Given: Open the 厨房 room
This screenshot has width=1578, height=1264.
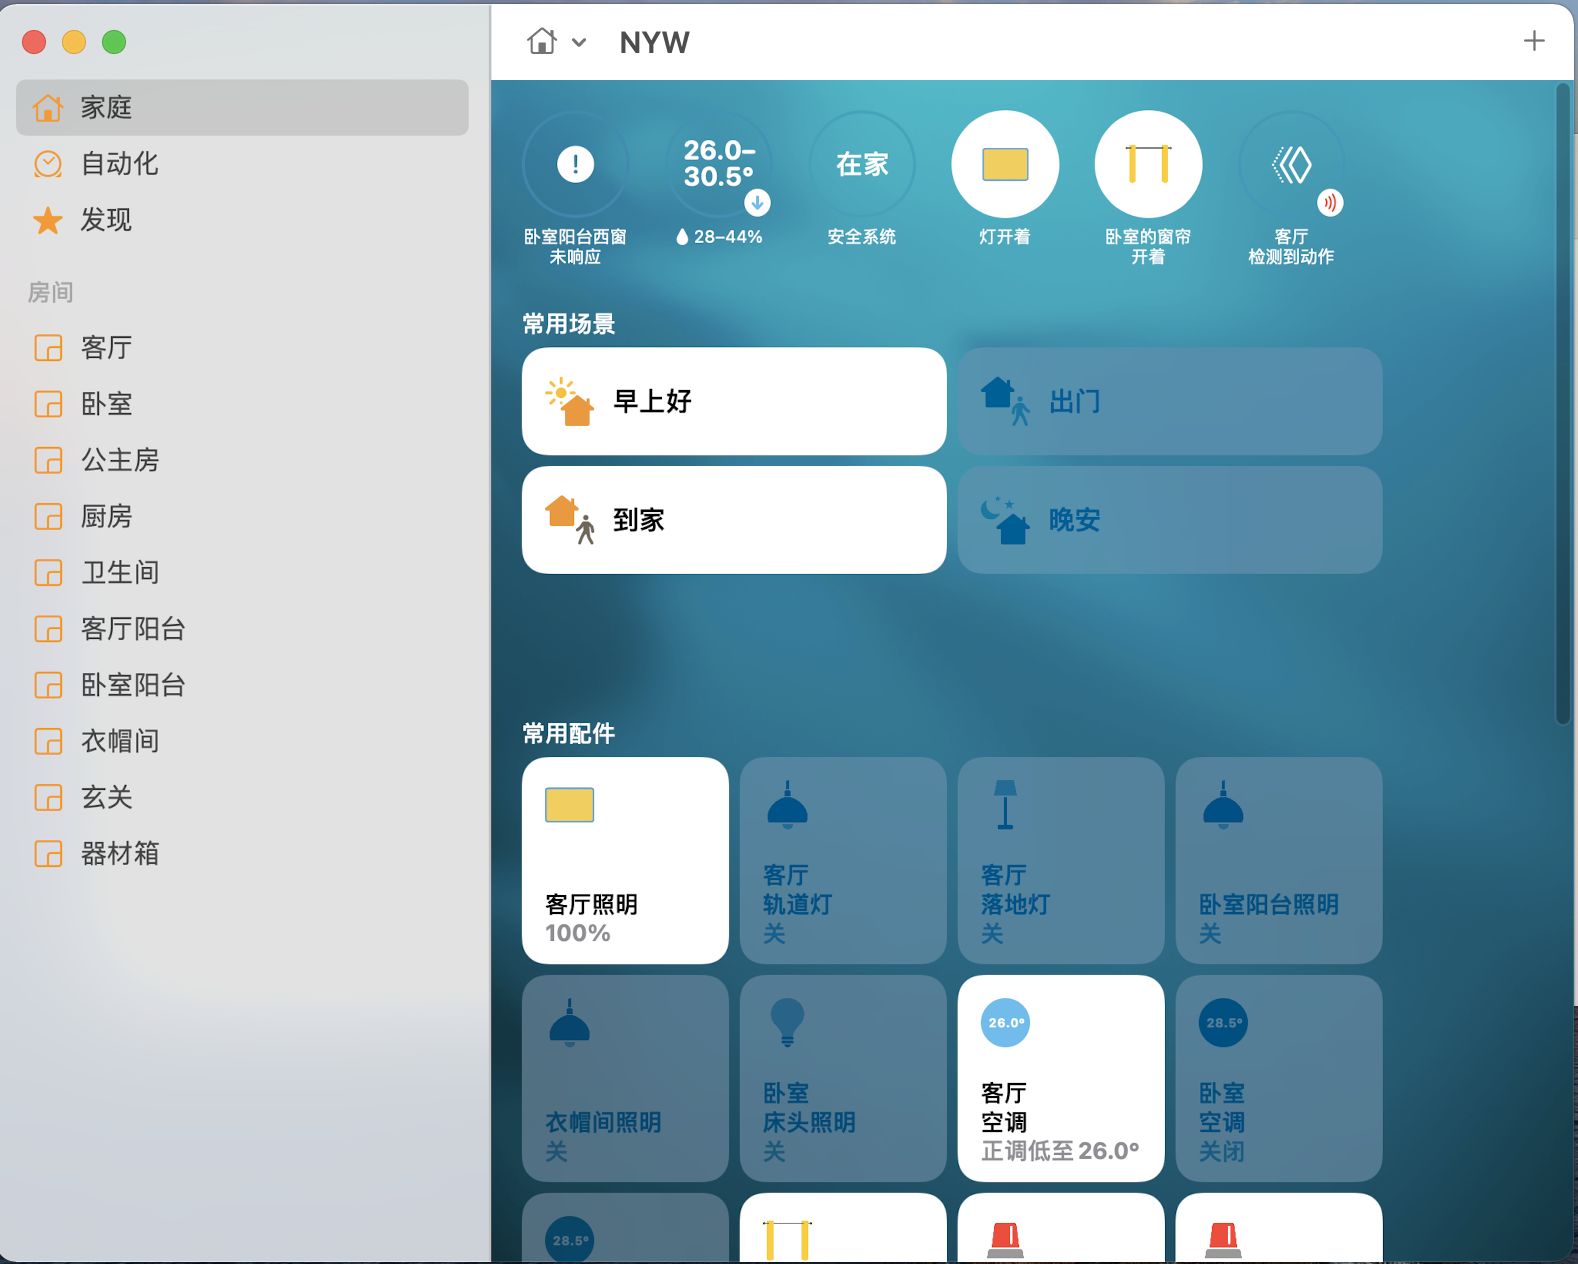Looking at the screenshot, I should point(242,516).
